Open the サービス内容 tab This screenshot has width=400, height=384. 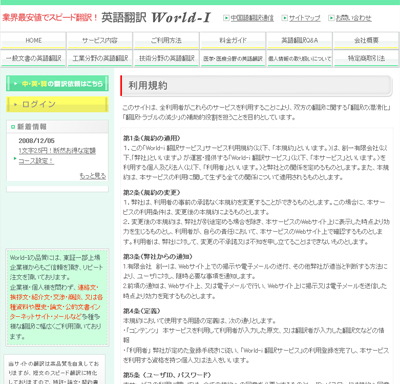coord(100,41)
